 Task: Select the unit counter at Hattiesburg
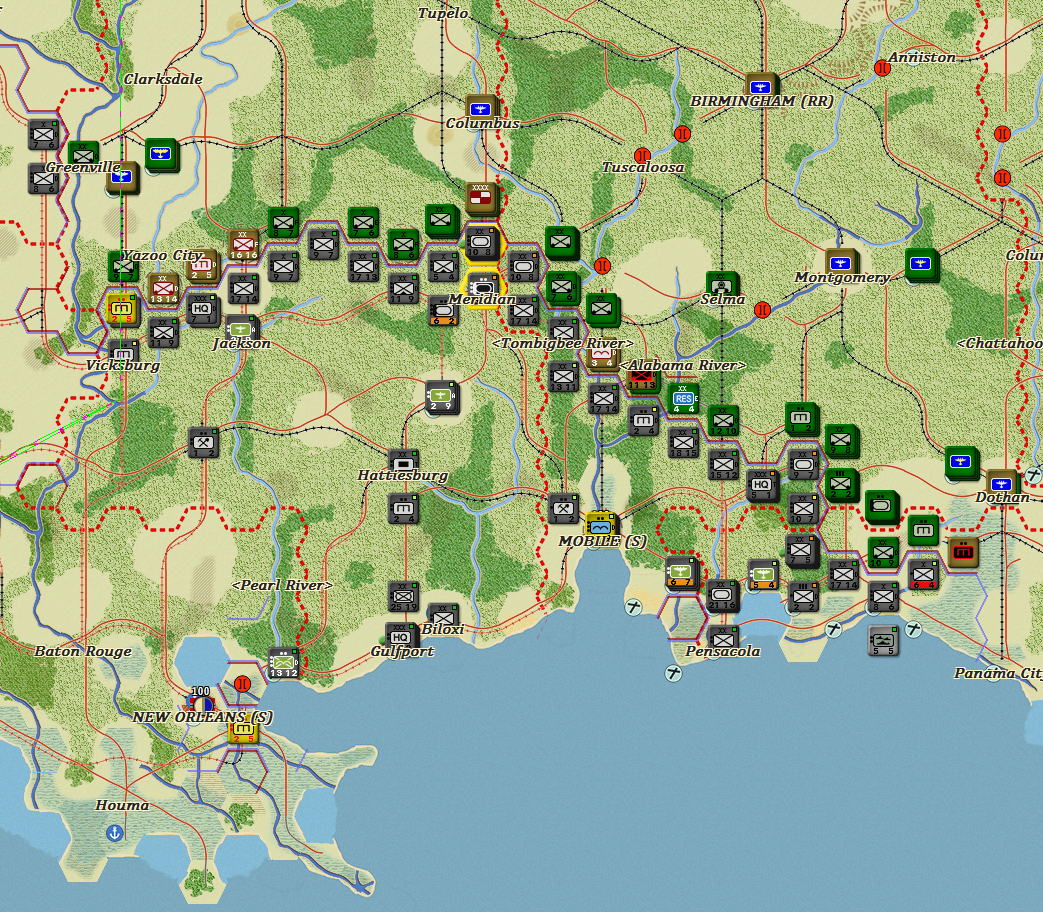tap(403, 464)
